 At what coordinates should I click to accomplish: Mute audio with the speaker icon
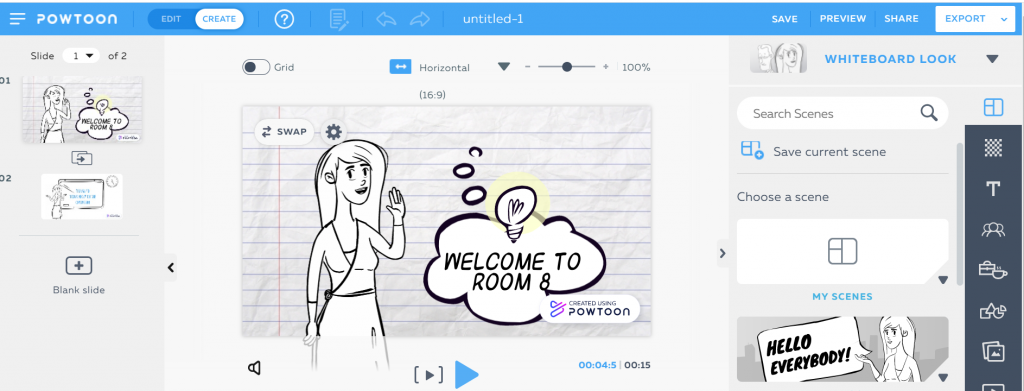[x=255, y=368]
